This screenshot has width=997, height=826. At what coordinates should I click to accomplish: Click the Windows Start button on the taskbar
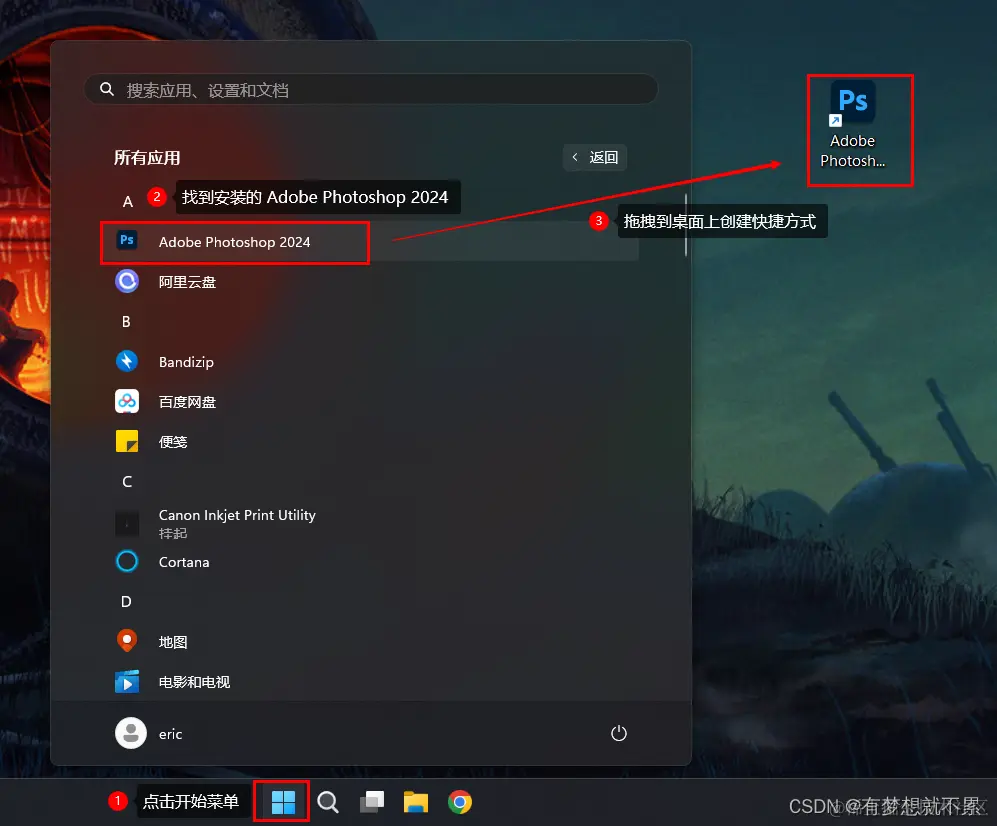pyautogui.click(x=283, y=802)
